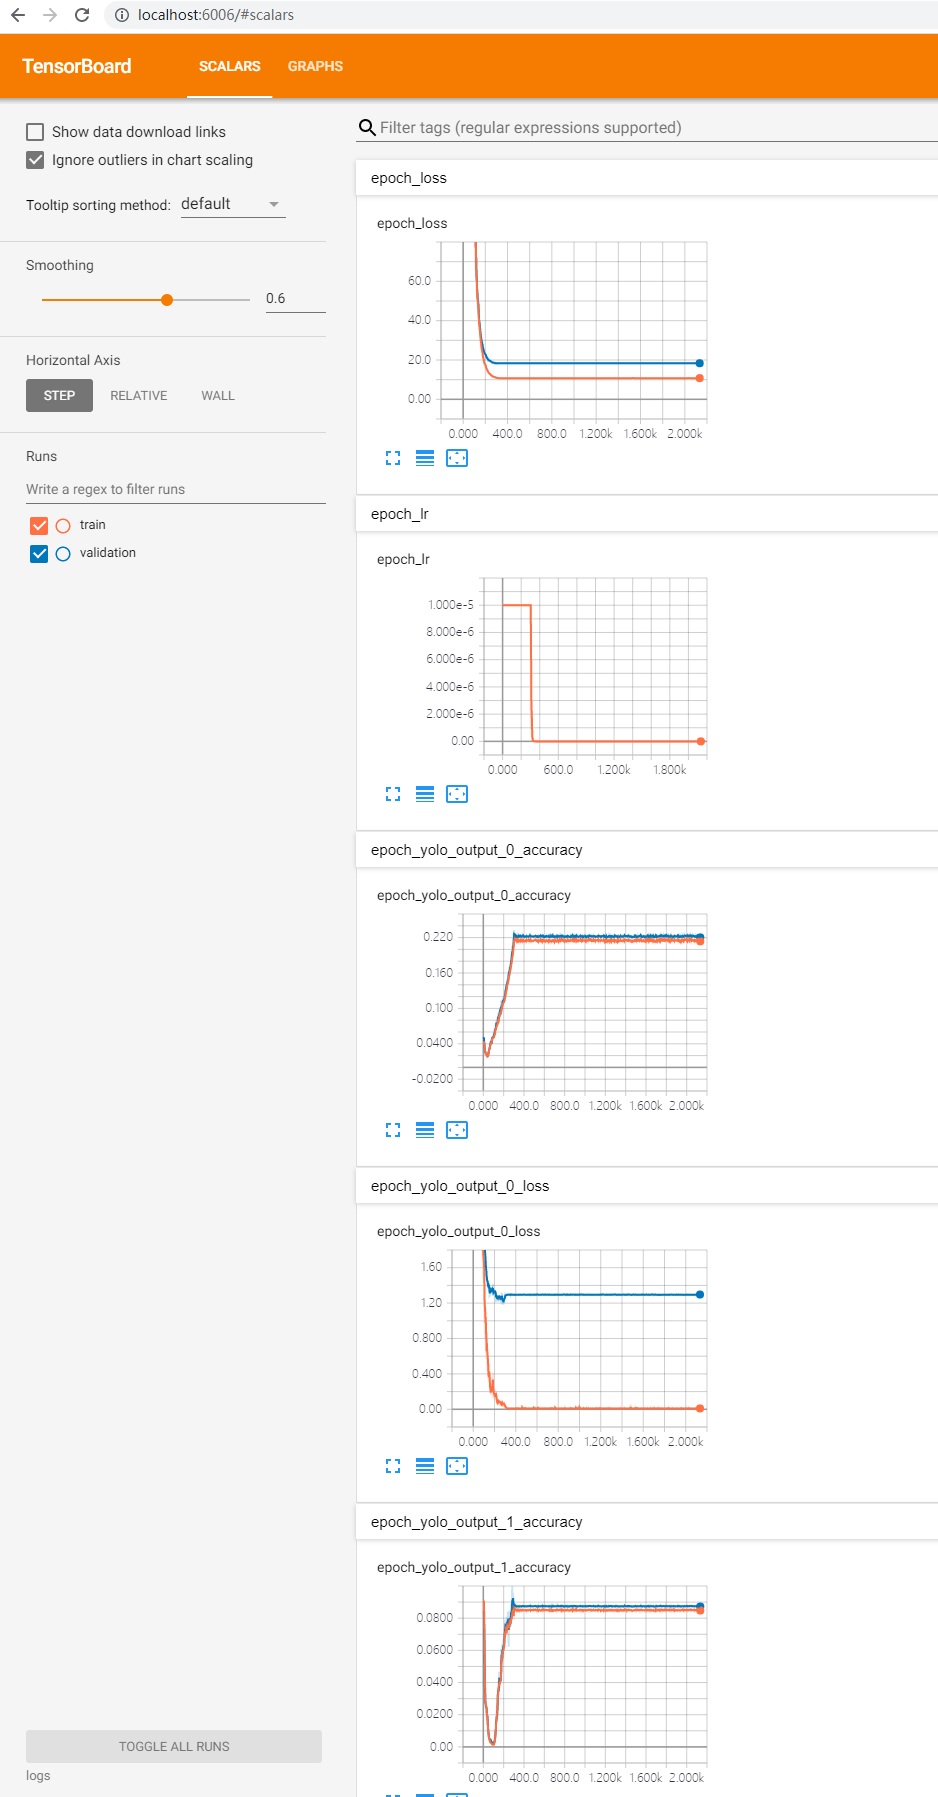This screenshot has height=1797, width=938.
Task: Expand epoch_loss chart to full size
Action: click(x=393, y=458)
